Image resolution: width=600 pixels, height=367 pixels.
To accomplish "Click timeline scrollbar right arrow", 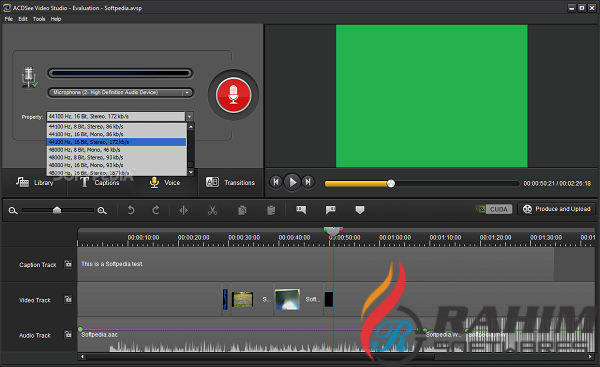I will click(x=590, y=357).
